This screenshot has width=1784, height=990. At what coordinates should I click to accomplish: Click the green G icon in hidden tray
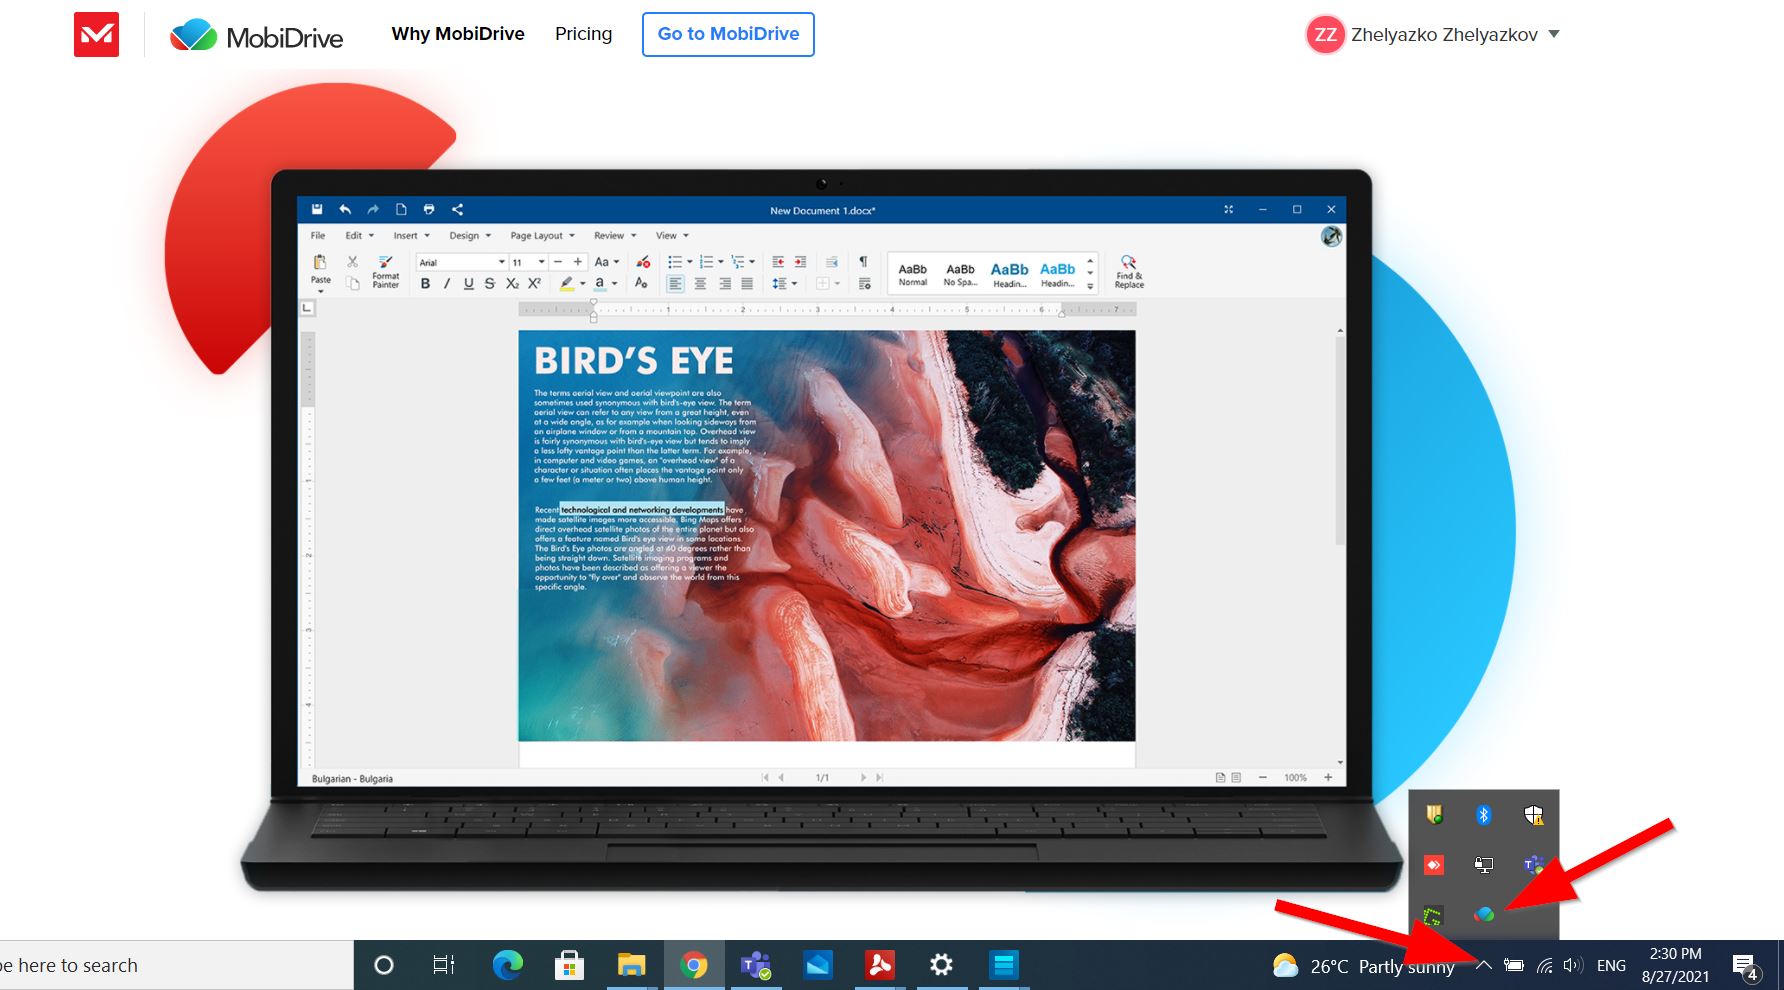tap(1434, 914)
